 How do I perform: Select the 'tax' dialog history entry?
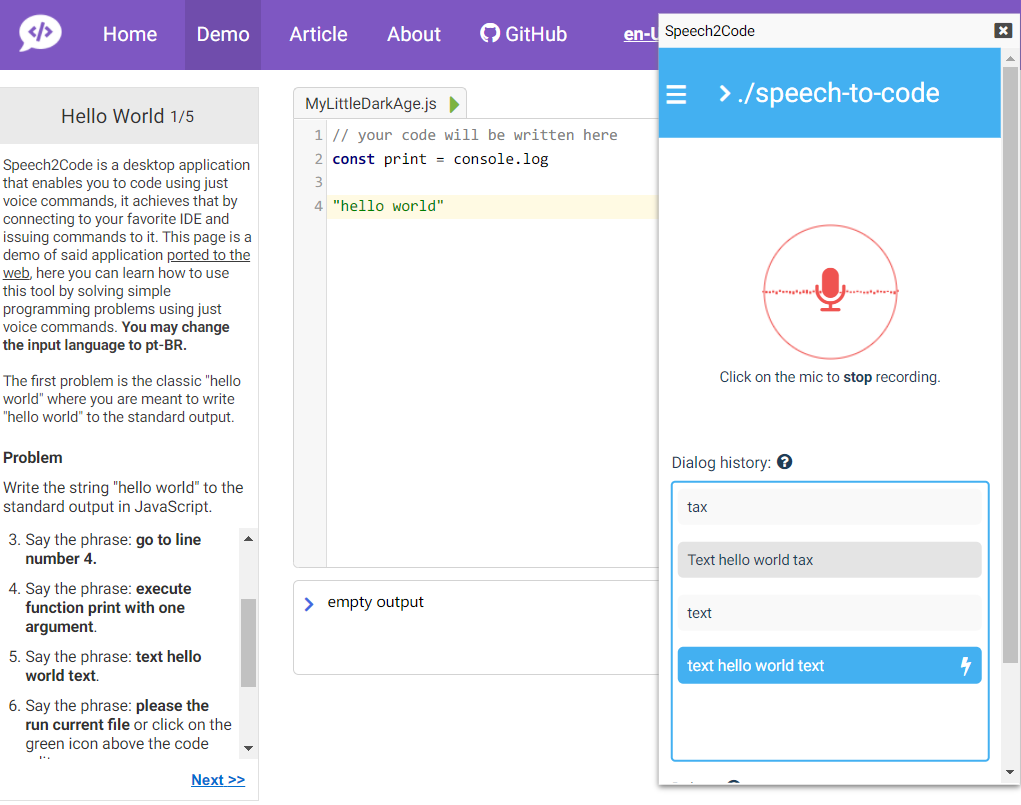pyautogui.click(x=829, y=507)
